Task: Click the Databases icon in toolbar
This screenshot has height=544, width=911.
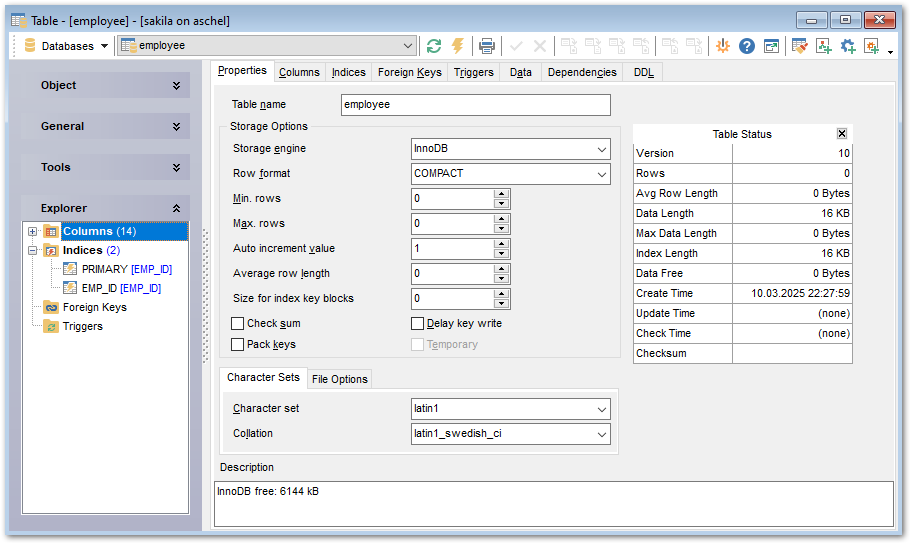Action: coord(30,46)
